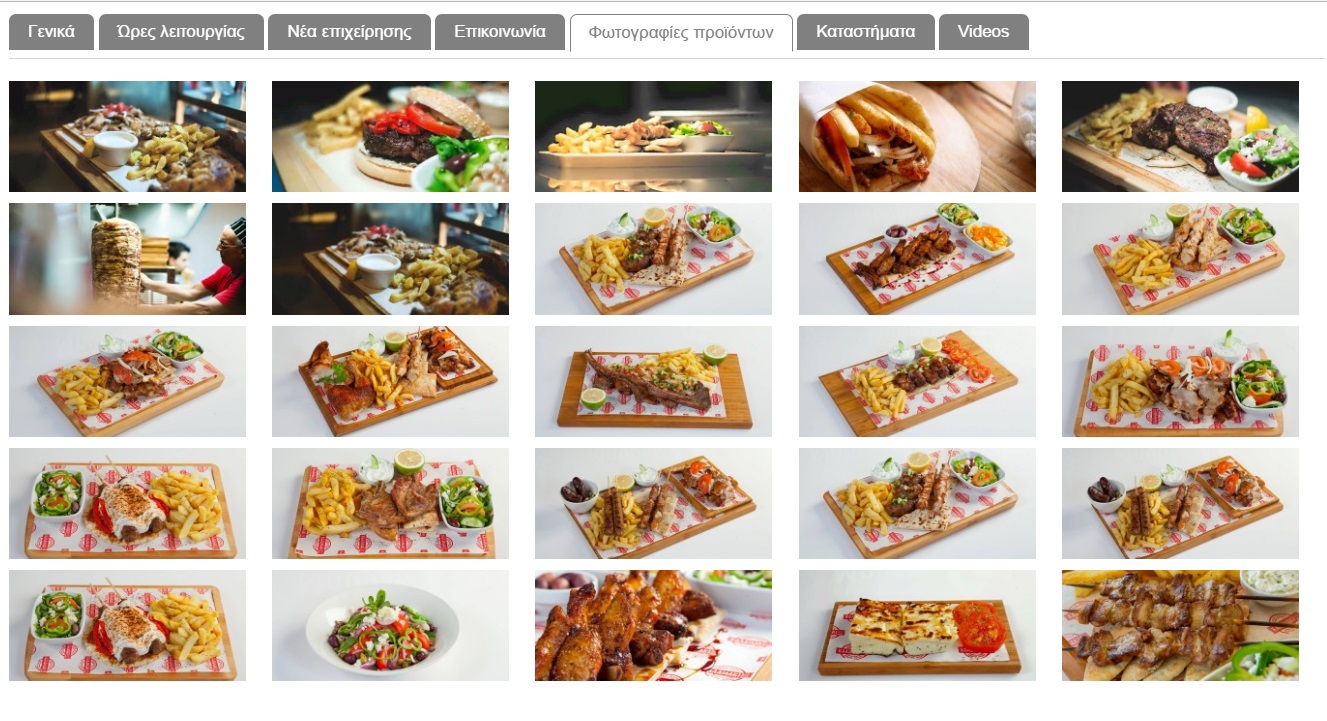
Task: Open the pork chops with fries photo
Action: 390,503
